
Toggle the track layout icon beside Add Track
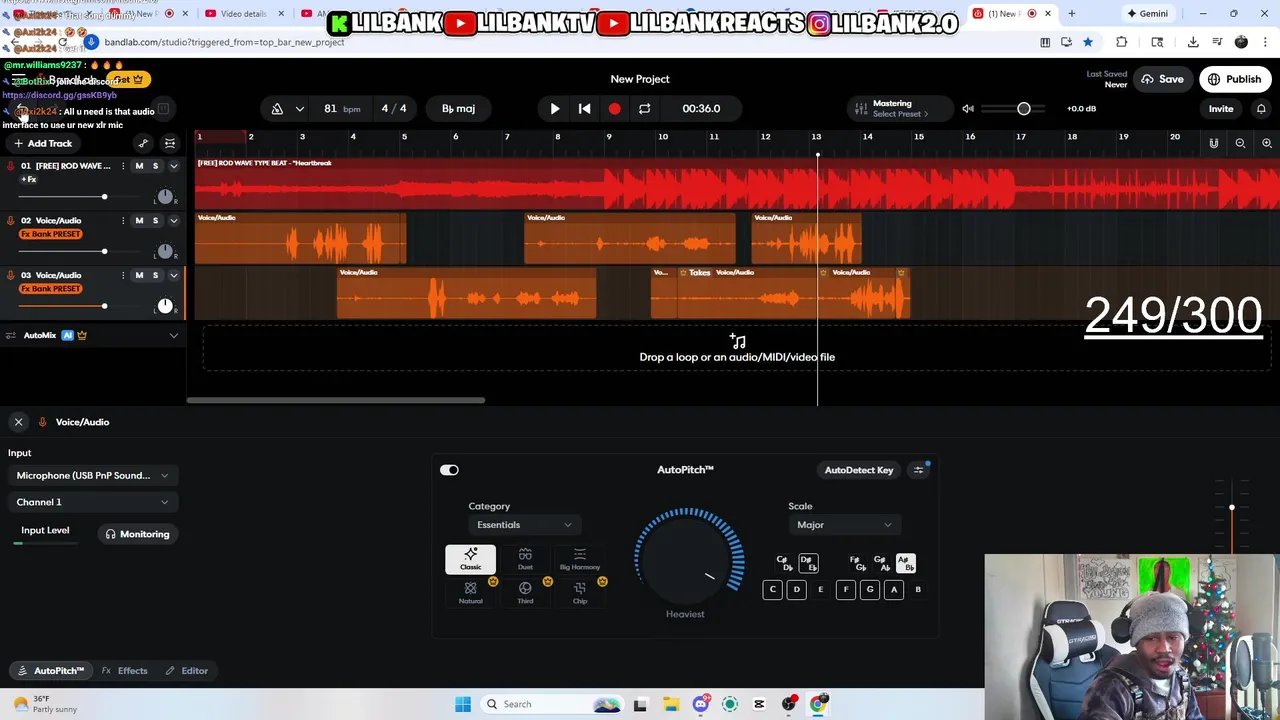(x=170, y=143)
